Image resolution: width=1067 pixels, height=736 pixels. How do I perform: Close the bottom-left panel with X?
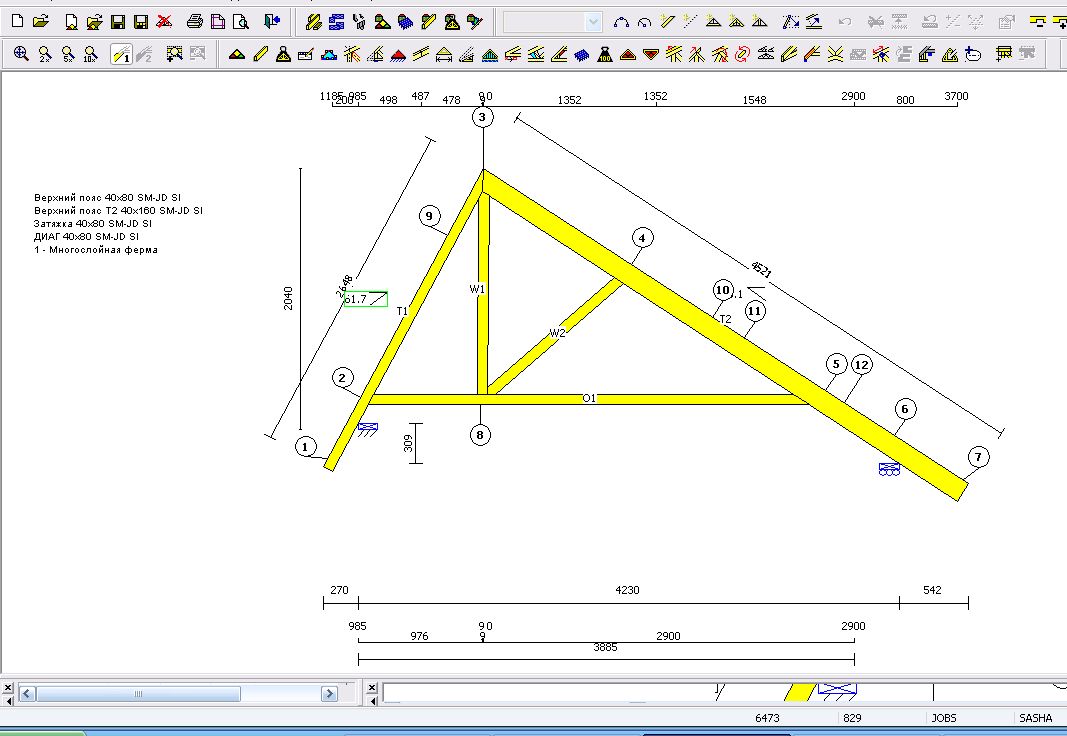pyautogui.click(x=8, y=688)
